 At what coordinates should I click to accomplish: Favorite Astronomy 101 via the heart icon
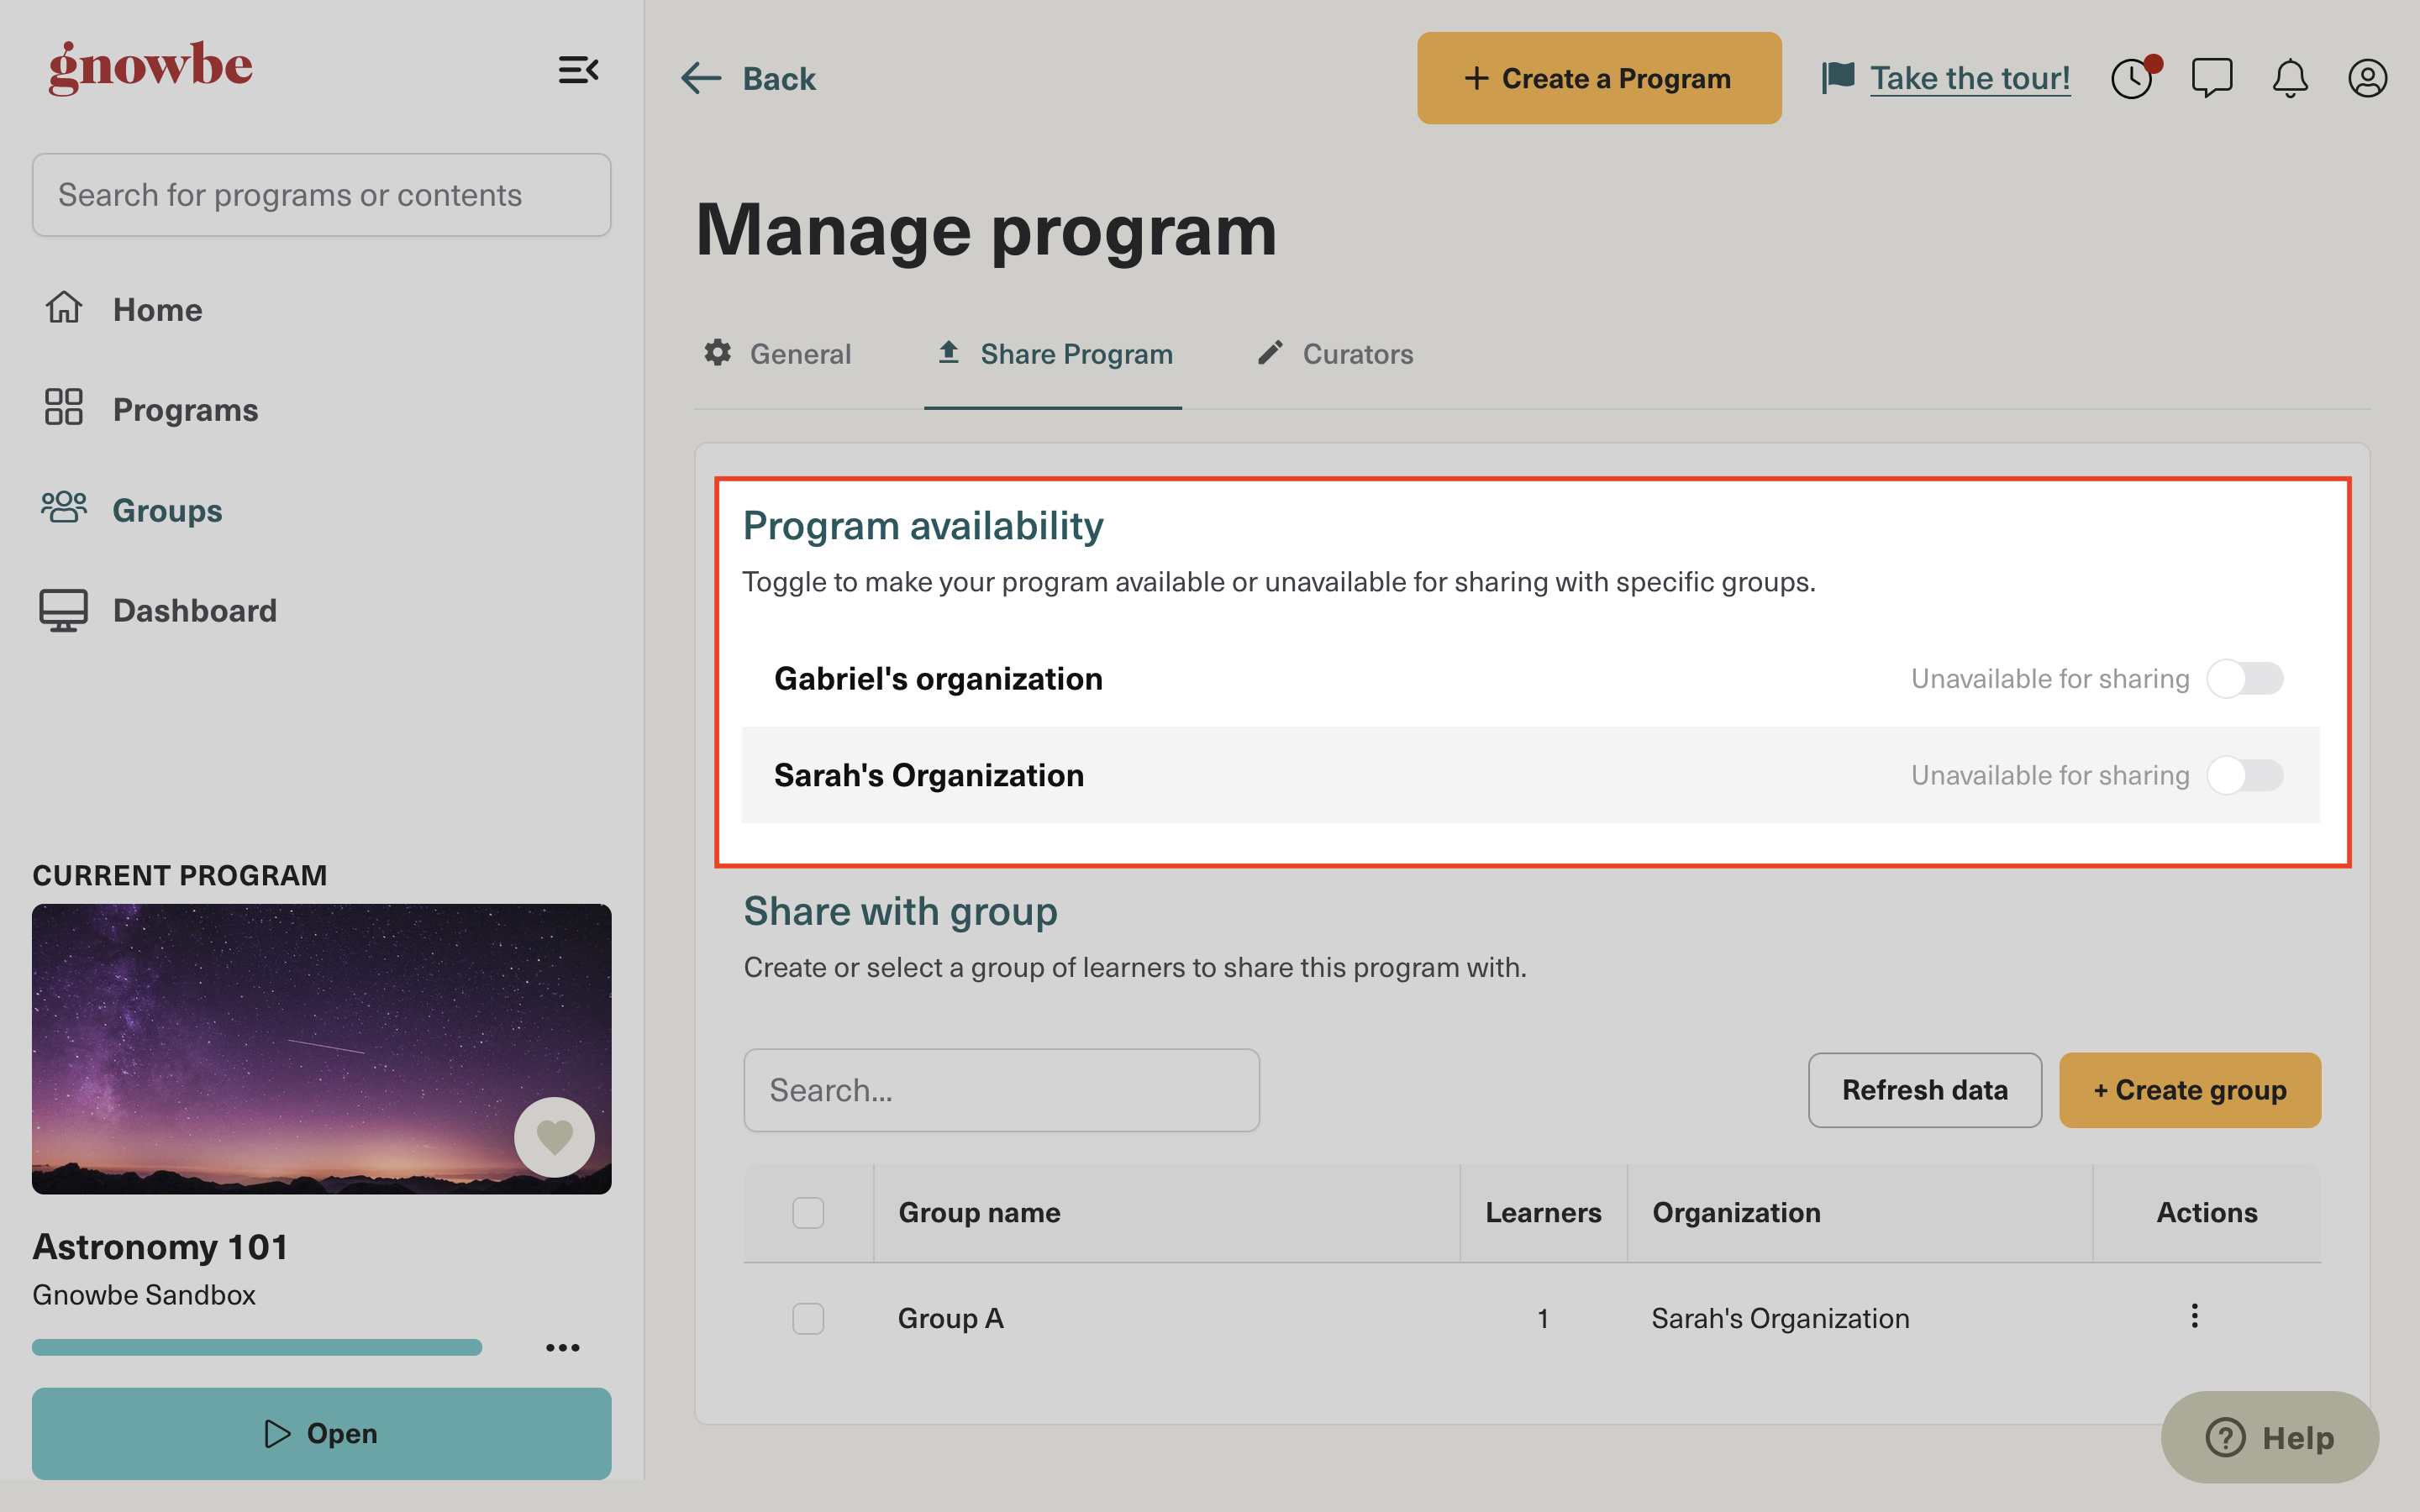coord(554,1136)
